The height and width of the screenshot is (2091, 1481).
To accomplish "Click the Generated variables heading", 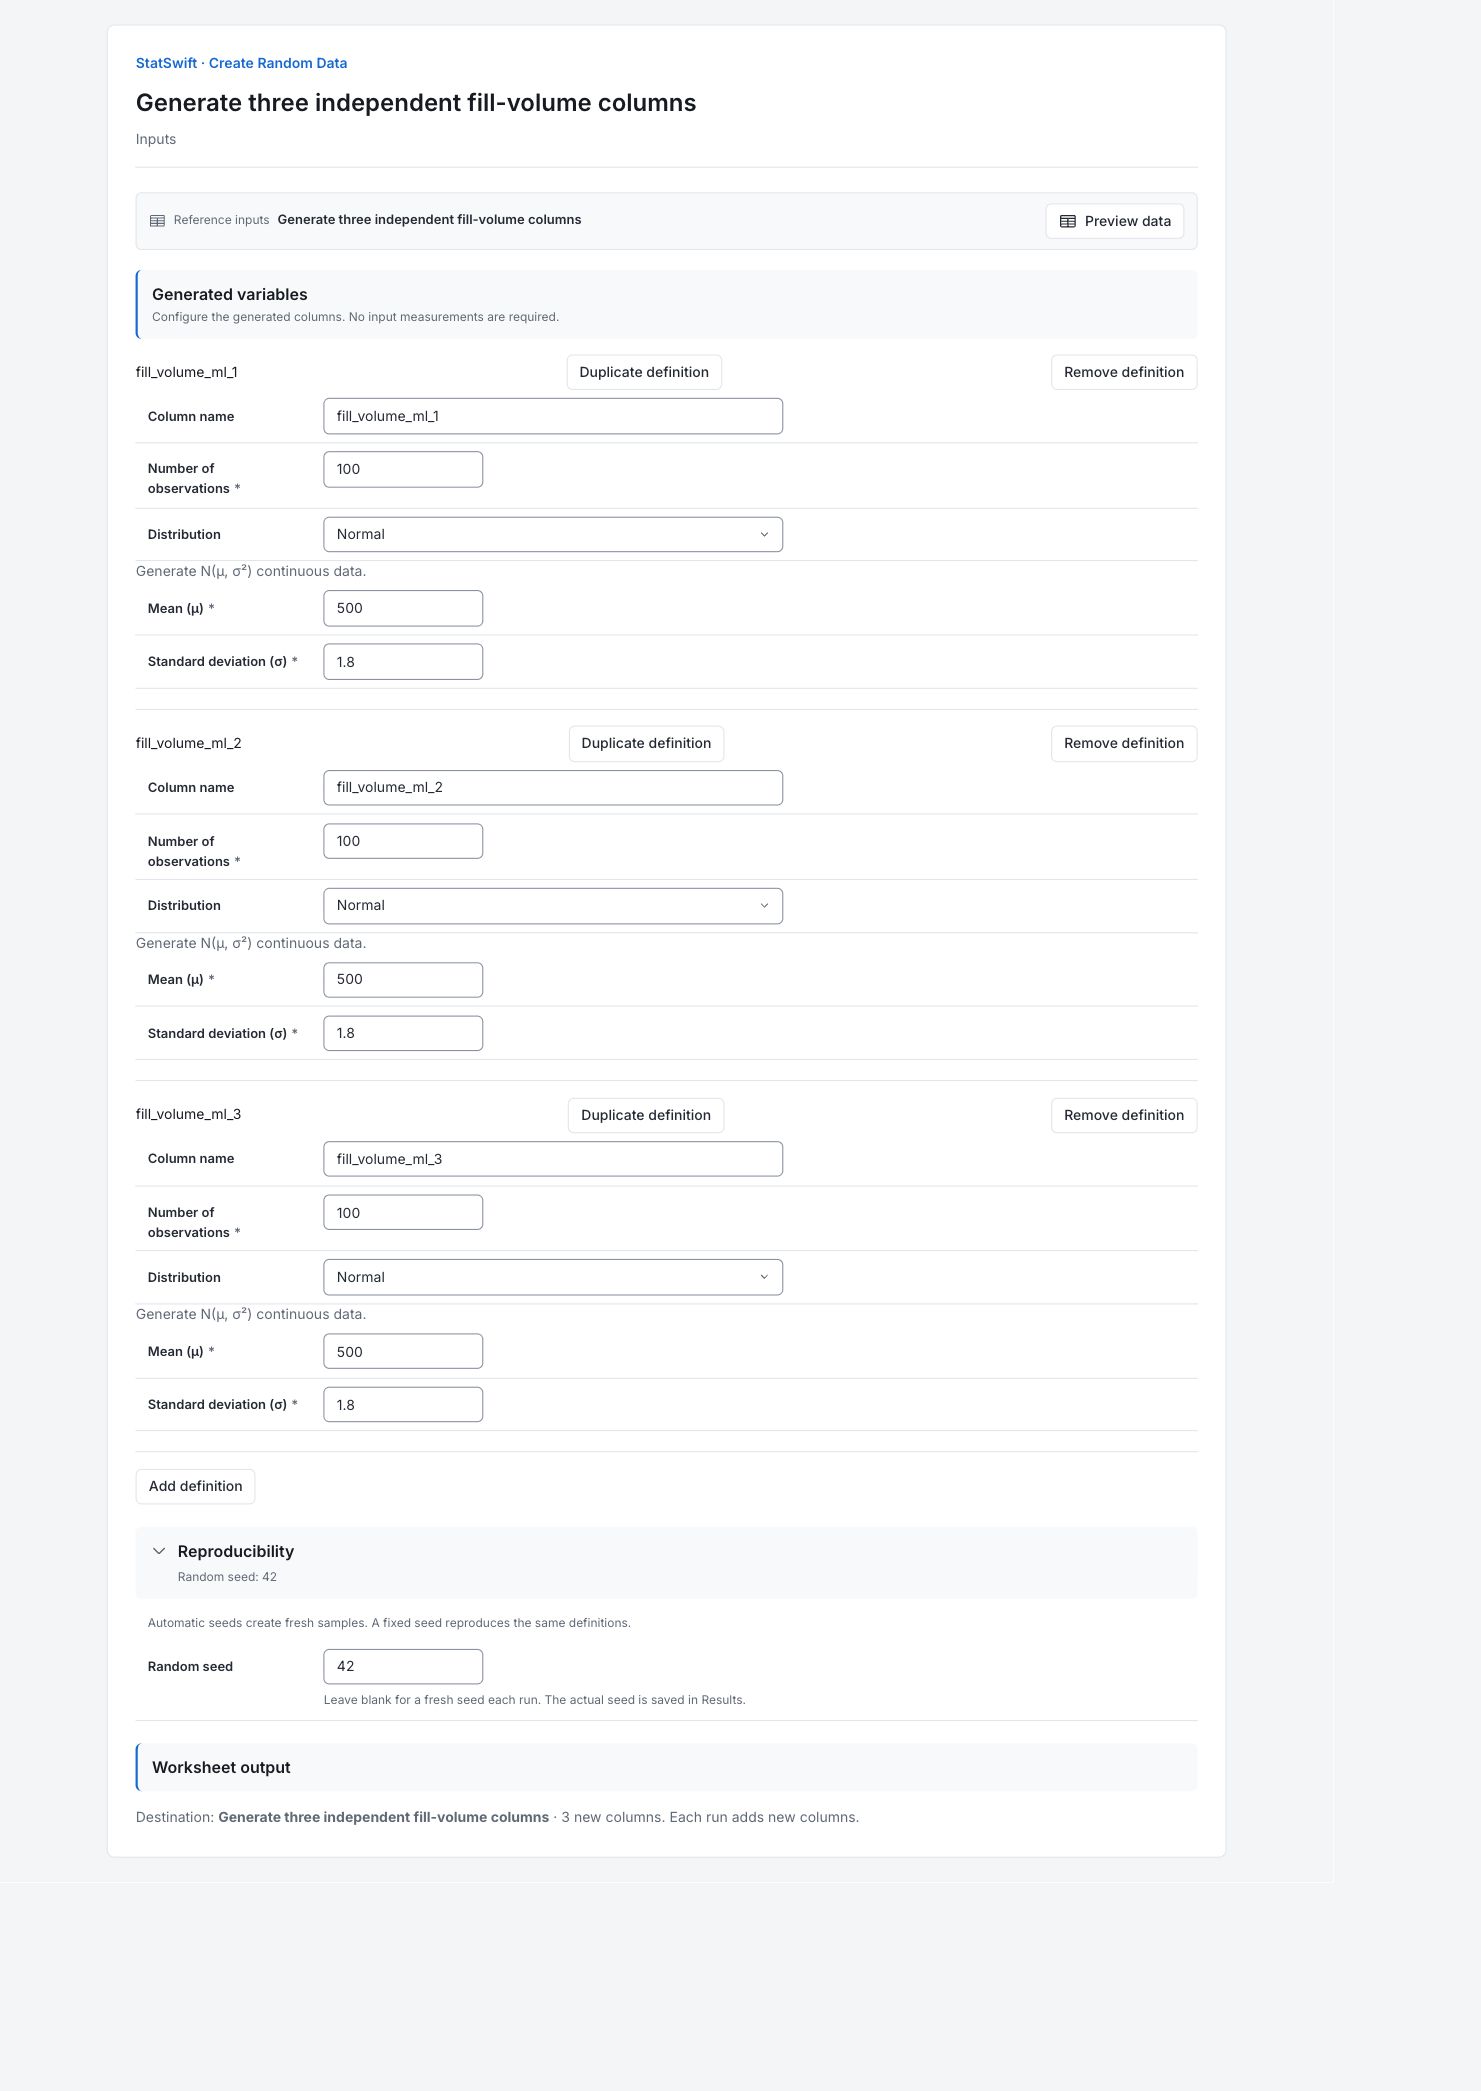I will click(230, 294).
